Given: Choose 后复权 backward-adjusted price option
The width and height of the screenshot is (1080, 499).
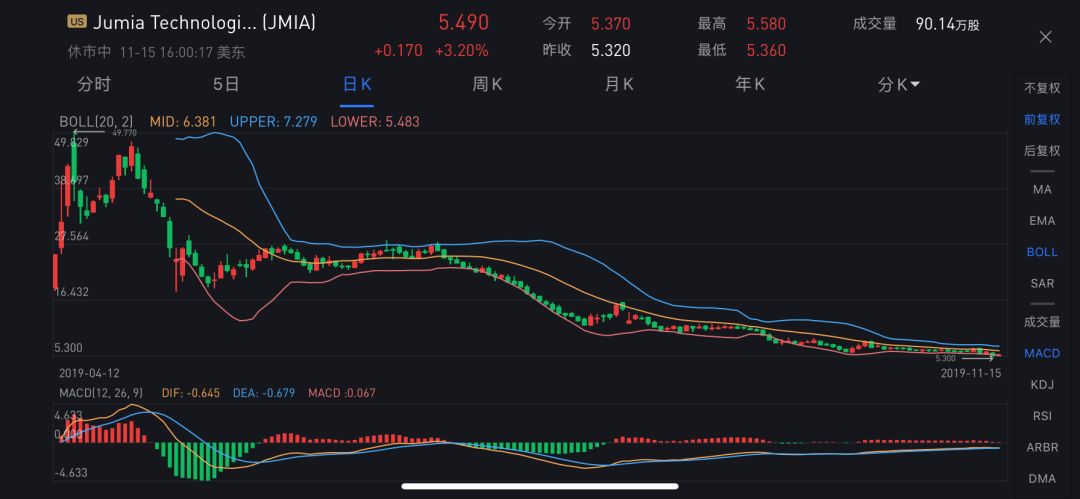Looking at the screenshot, I should click(1042, 151).
